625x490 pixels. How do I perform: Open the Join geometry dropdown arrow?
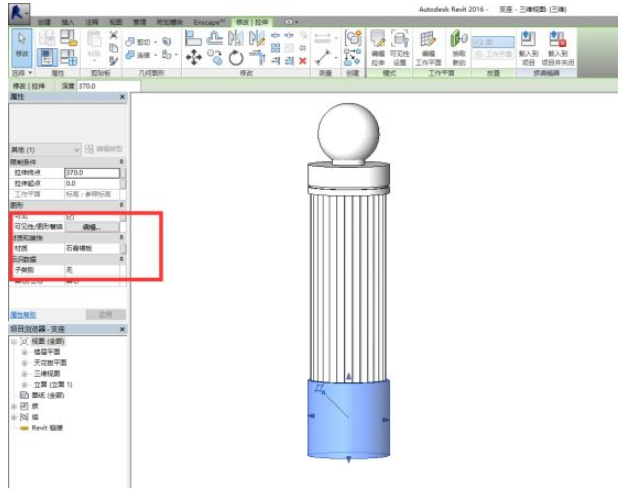pos(155,55)
